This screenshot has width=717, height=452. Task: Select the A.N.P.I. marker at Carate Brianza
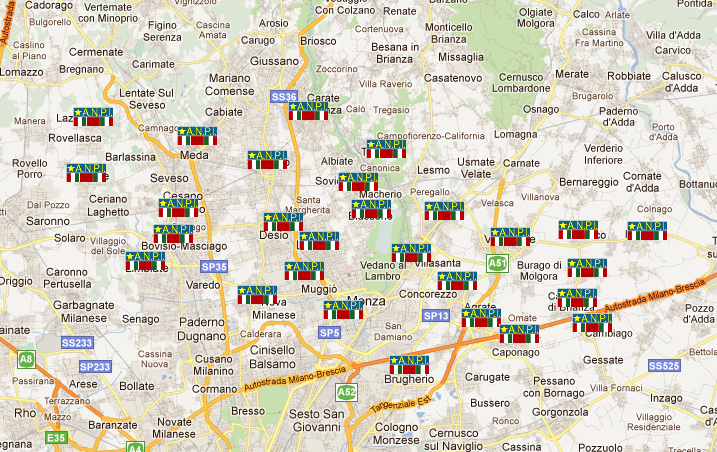click(x=309, y=111)
